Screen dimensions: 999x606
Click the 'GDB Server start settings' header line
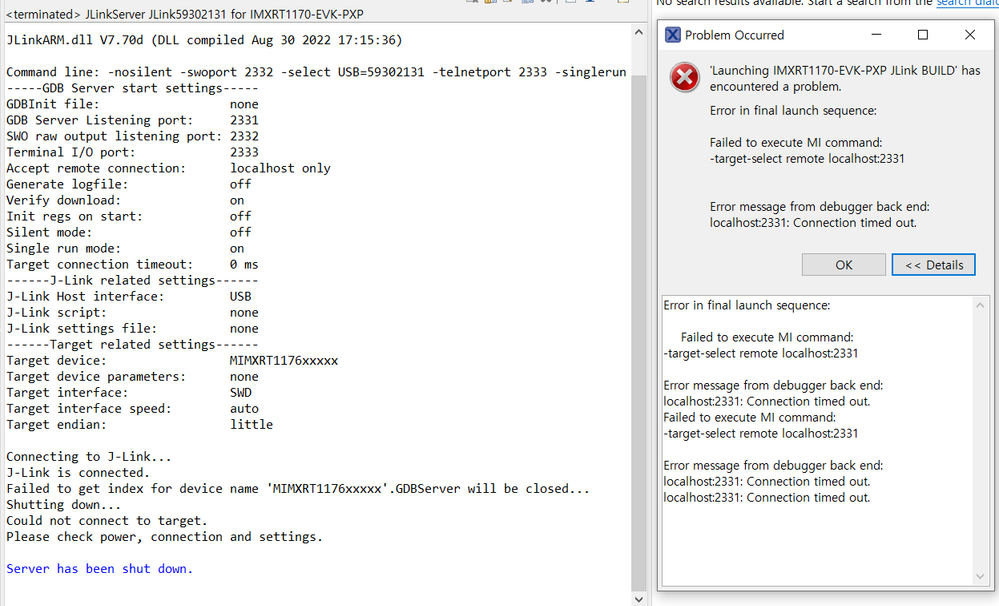point(132,88)
